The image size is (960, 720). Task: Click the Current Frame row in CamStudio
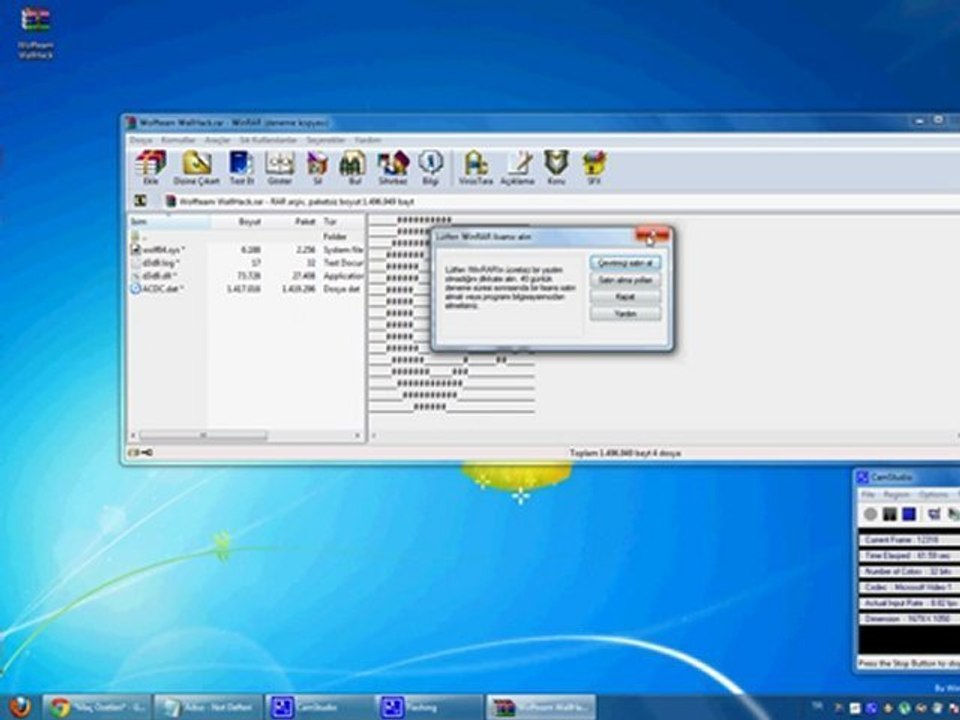910,540
